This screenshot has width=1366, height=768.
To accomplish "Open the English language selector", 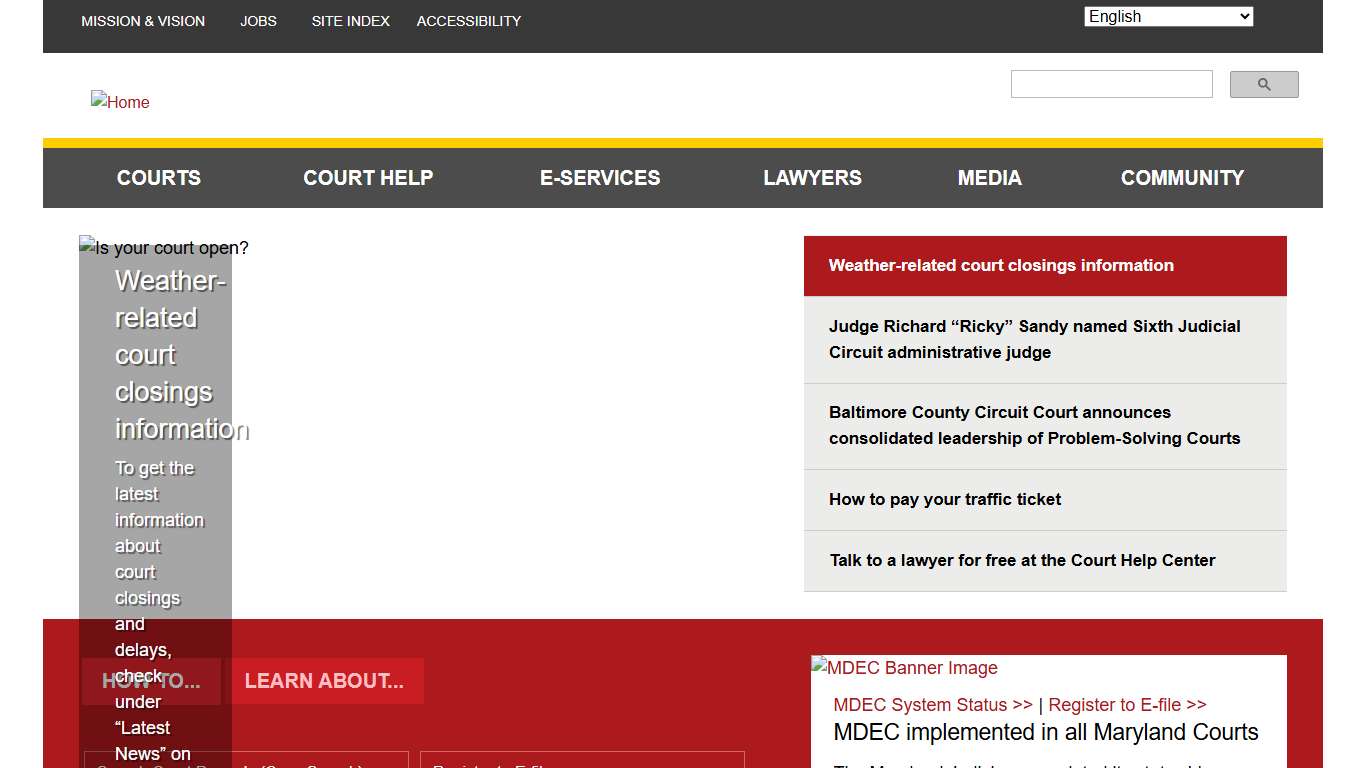I will 1167,16.
